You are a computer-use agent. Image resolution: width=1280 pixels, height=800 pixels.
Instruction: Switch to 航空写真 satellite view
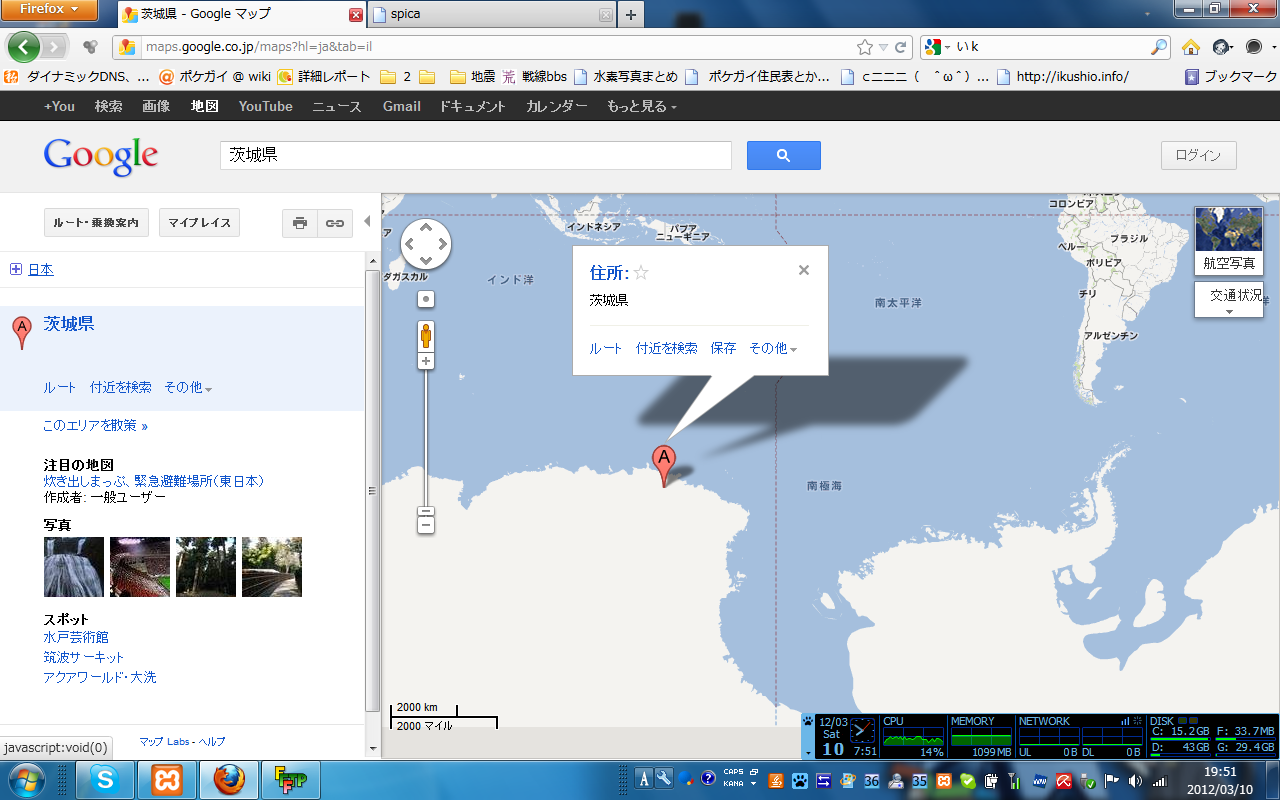(1229, 241)
